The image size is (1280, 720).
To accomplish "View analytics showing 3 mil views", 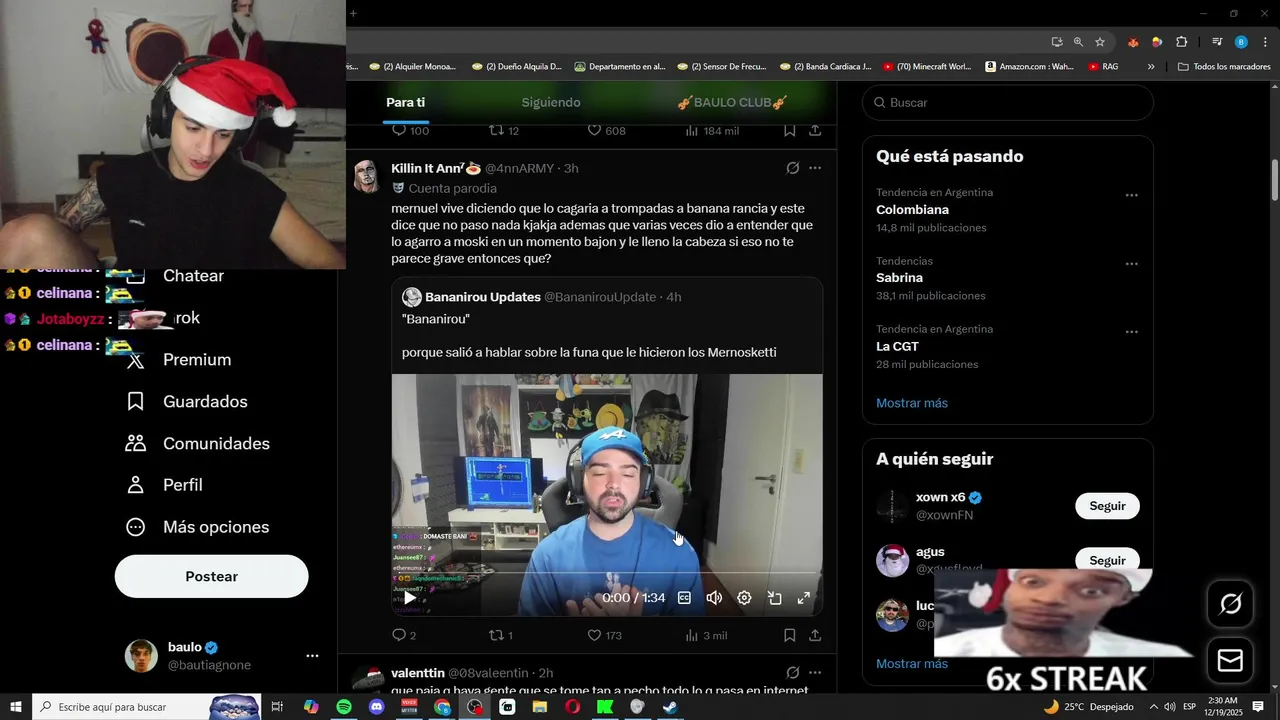I will point(691,635).
